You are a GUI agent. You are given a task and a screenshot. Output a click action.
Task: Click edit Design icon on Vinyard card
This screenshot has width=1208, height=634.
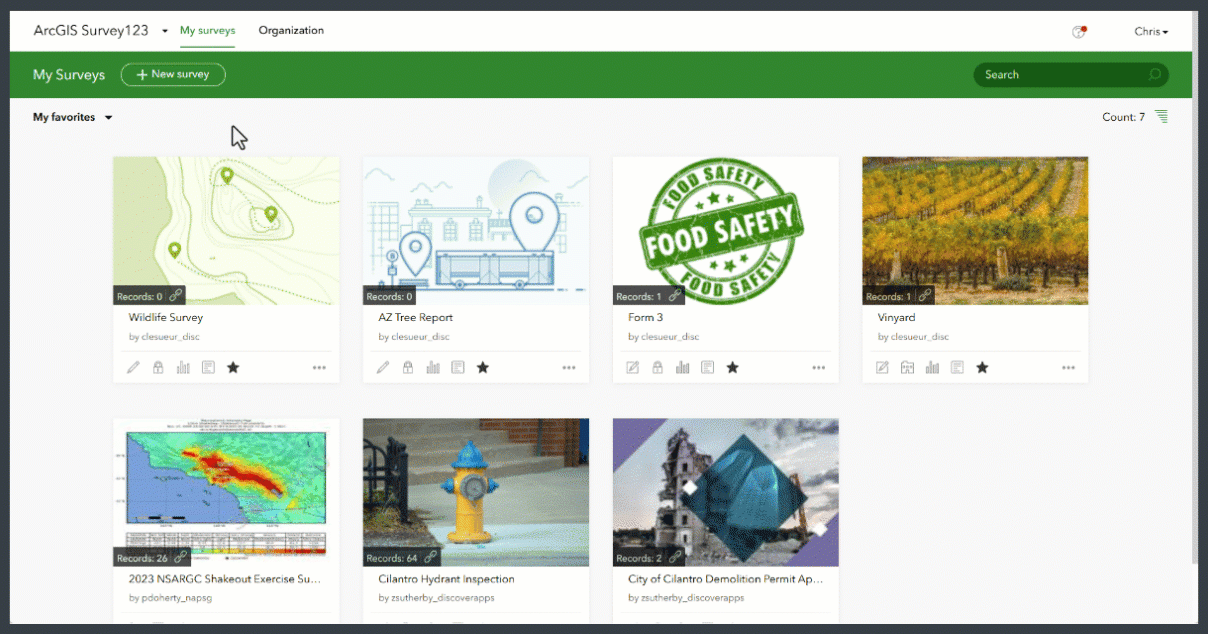tap(883, 368)
